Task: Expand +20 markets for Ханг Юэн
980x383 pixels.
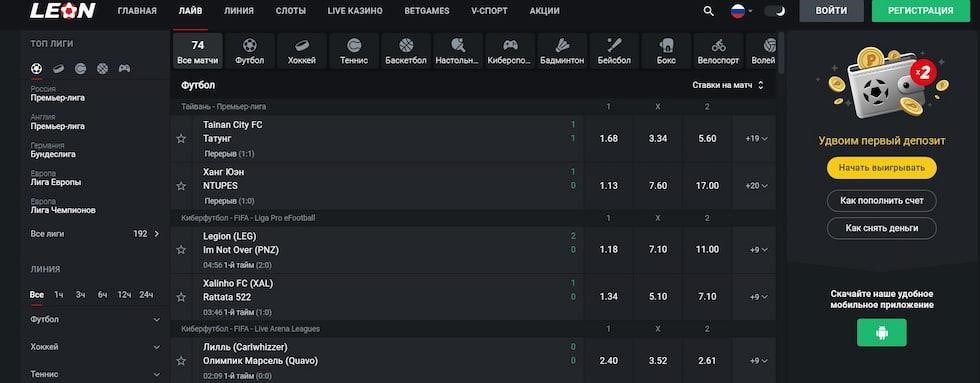Action: pos(756,186)
